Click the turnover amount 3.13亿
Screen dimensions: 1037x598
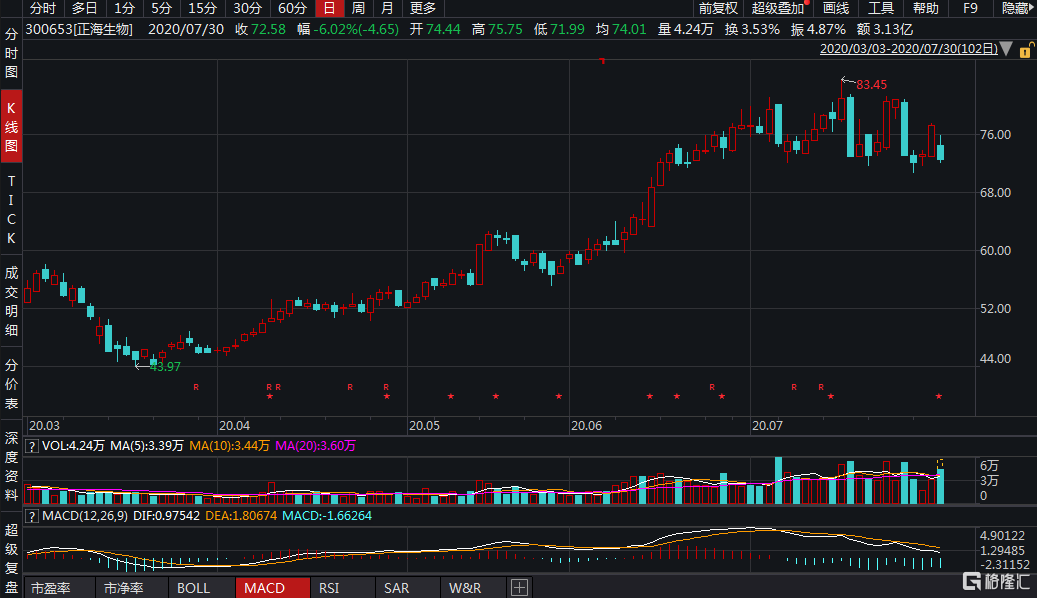pyautogui.click(x=893, y=30)
